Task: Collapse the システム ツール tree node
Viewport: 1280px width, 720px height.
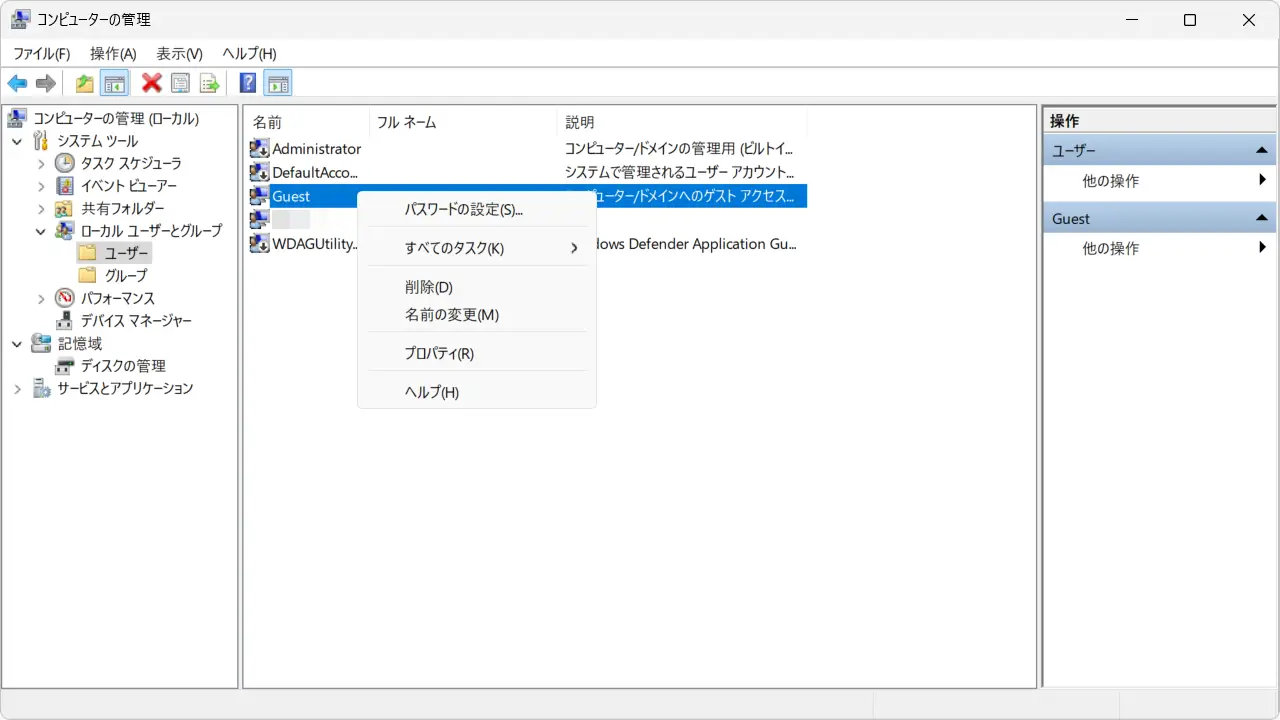Action: (17, 141)
